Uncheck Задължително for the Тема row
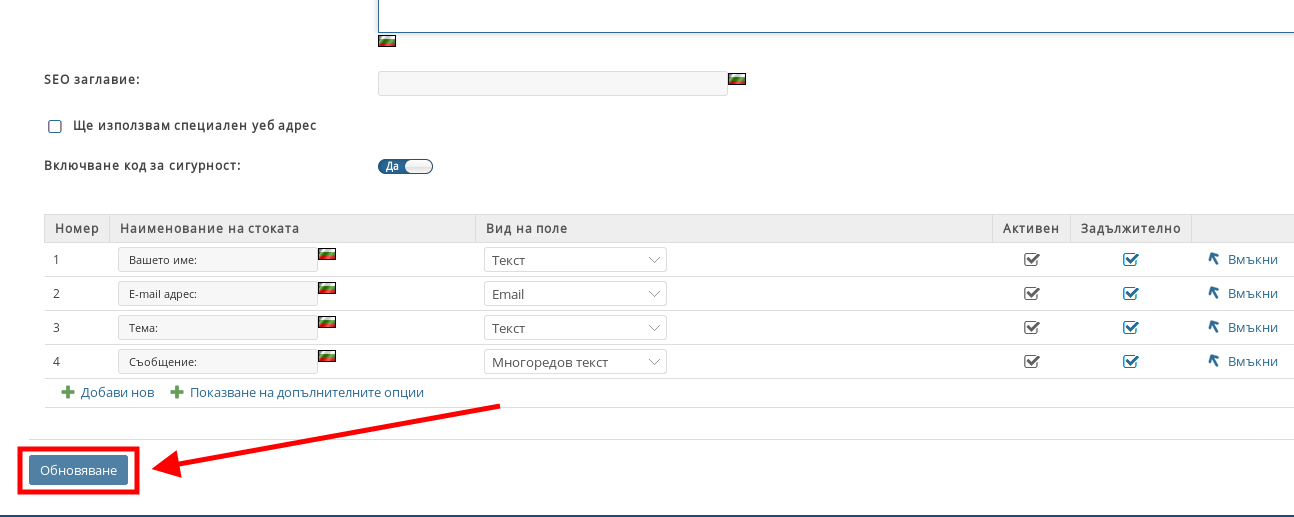This screenshot has height=517, width=1294. [x=1130, y=328]
